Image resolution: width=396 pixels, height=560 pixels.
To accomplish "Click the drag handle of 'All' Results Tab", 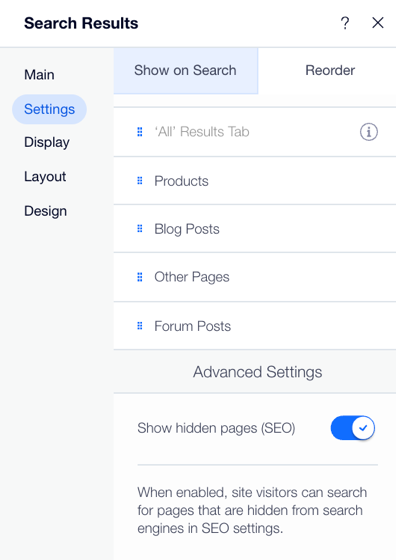I will pos(140,132).
